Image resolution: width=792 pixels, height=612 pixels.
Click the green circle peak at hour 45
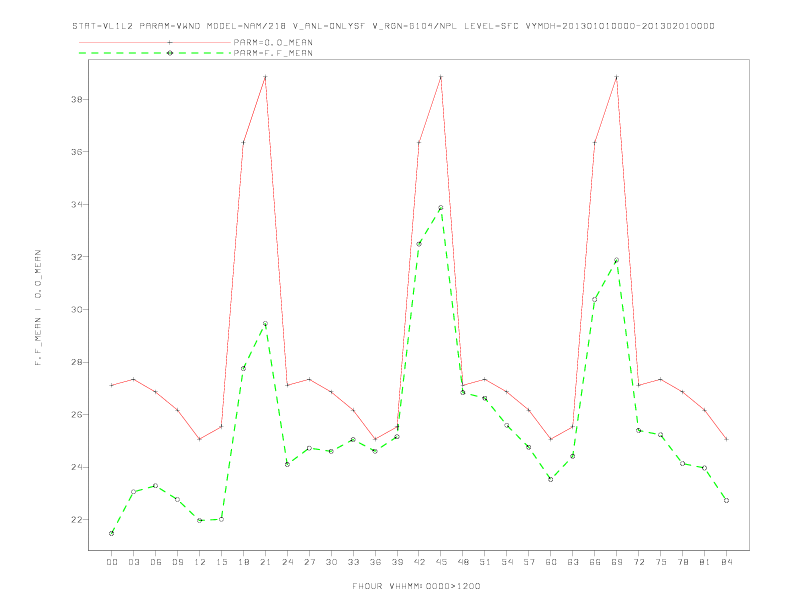click(441, 208)
